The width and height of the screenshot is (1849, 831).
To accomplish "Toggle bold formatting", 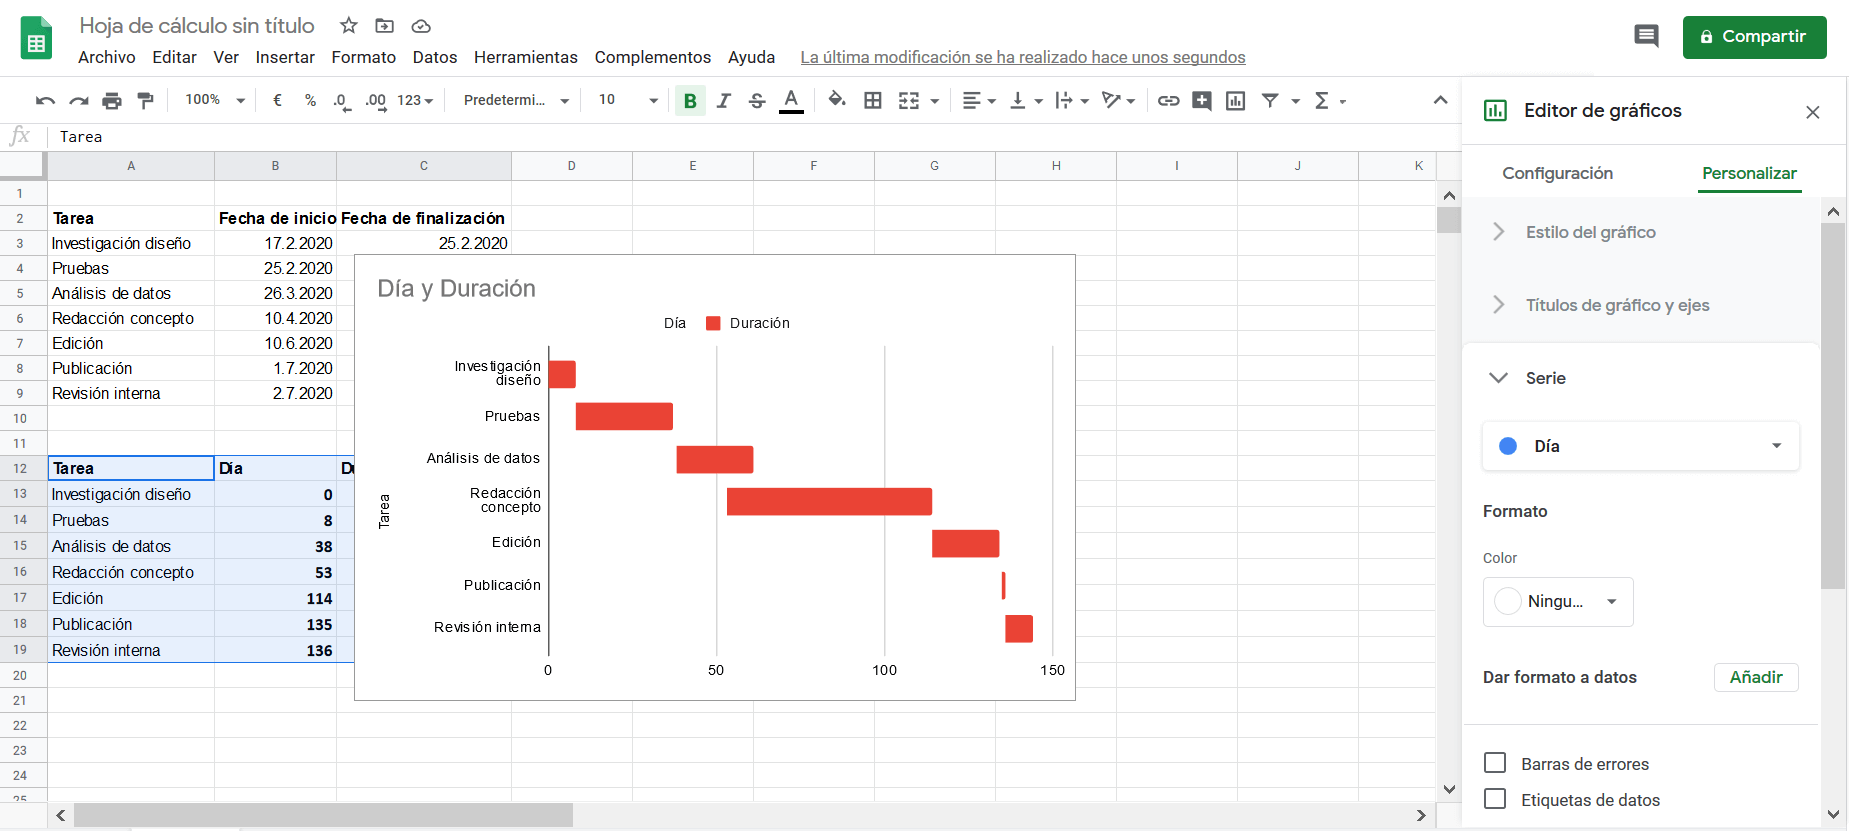I will (x=690, y=101).
